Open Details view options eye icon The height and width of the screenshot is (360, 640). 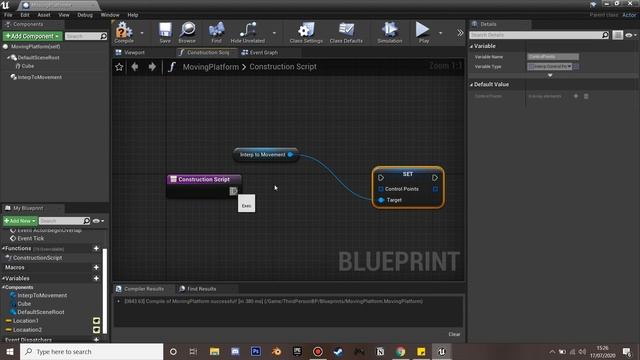click(630, 35)
